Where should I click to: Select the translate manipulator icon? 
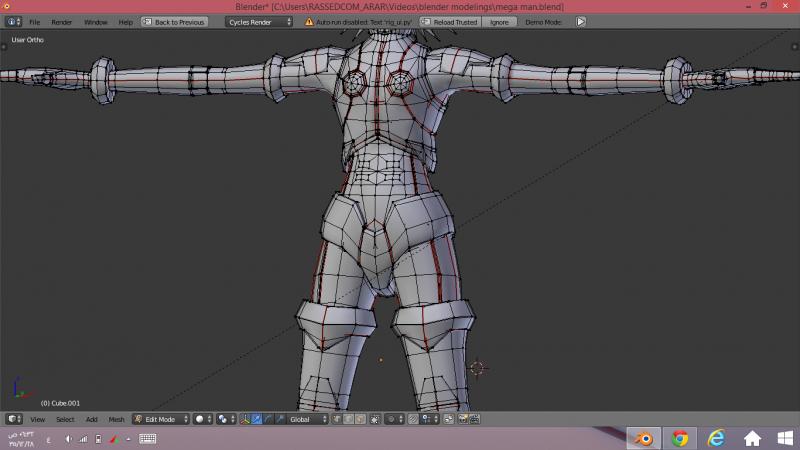257,419
